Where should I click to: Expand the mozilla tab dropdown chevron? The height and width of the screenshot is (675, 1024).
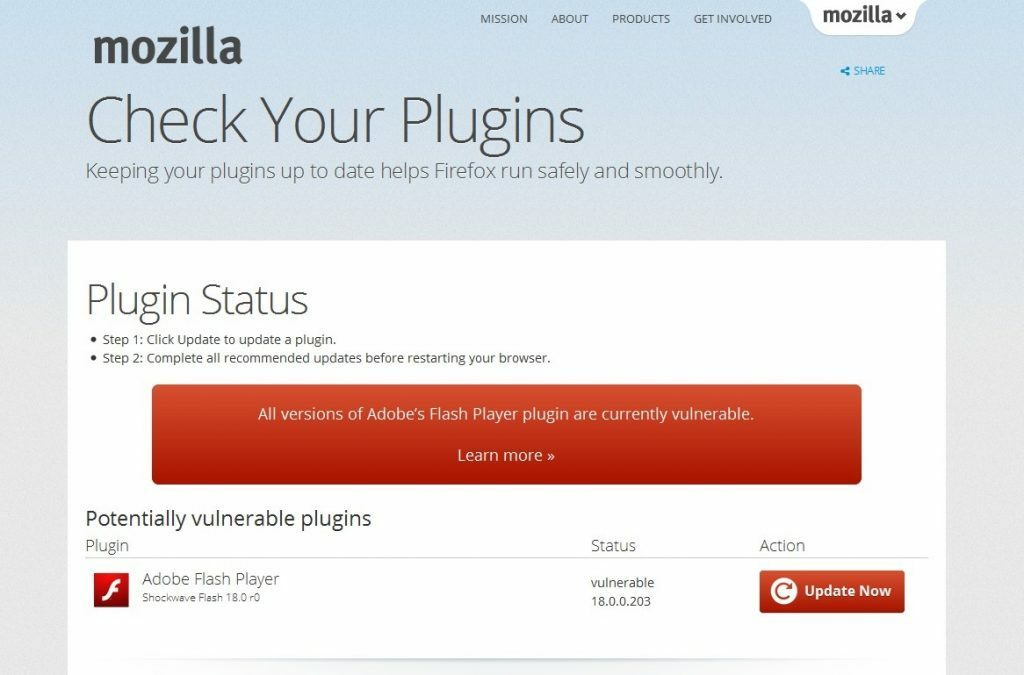coord(901,16)
